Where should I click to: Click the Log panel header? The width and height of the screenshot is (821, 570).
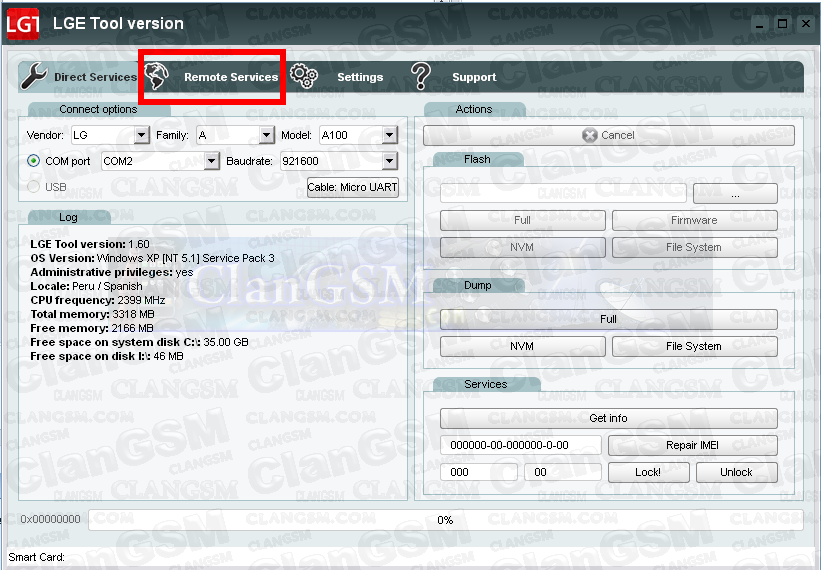[68, 217]
